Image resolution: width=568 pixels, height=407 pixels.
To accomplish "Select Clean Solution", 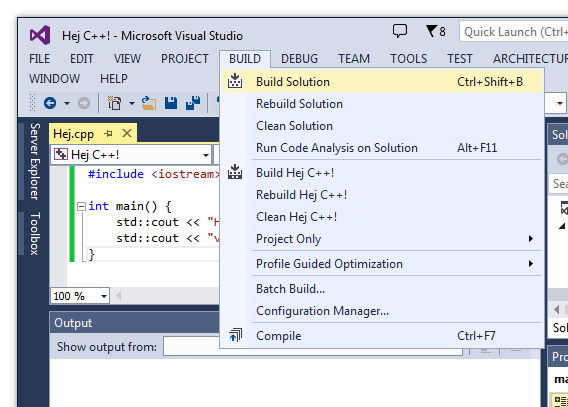I will [x=382, y=126].
